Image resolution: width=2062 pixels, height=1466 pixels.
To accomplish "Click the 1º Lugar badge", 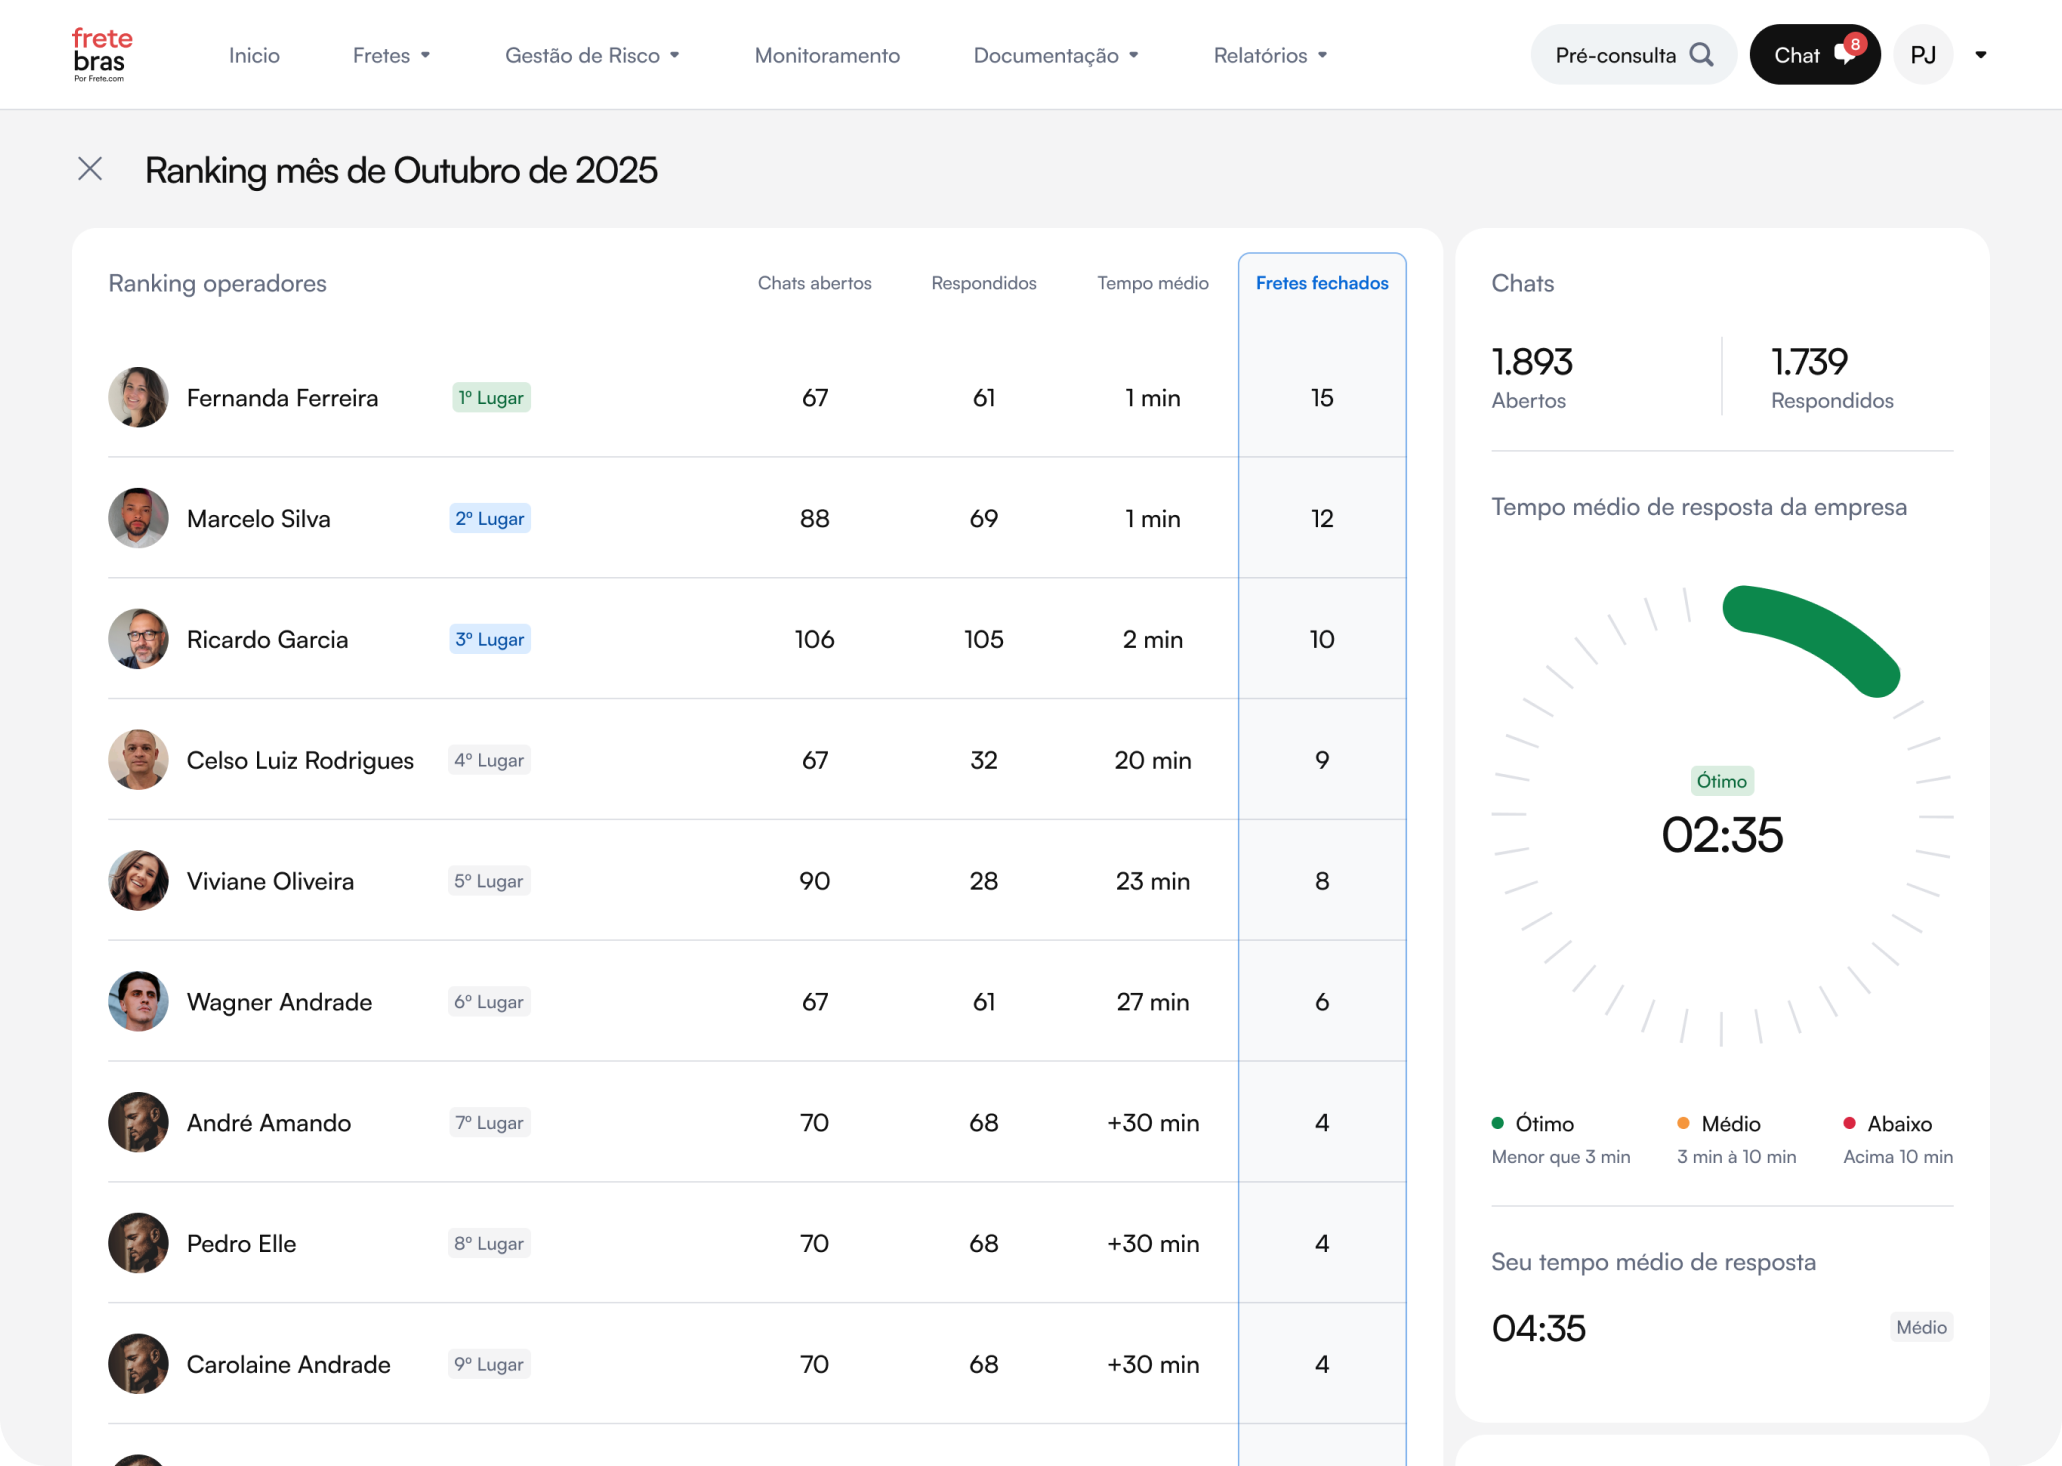I will pos(491,398).
